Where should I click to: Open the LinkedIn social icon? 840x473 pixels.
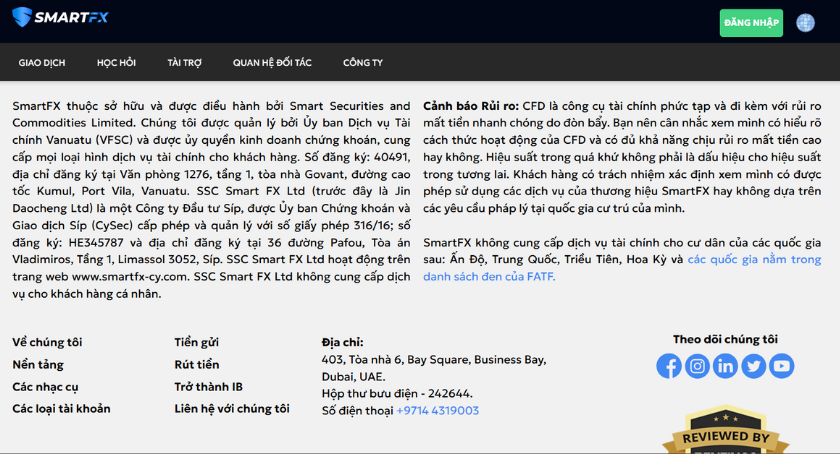[x=725, y=366]
